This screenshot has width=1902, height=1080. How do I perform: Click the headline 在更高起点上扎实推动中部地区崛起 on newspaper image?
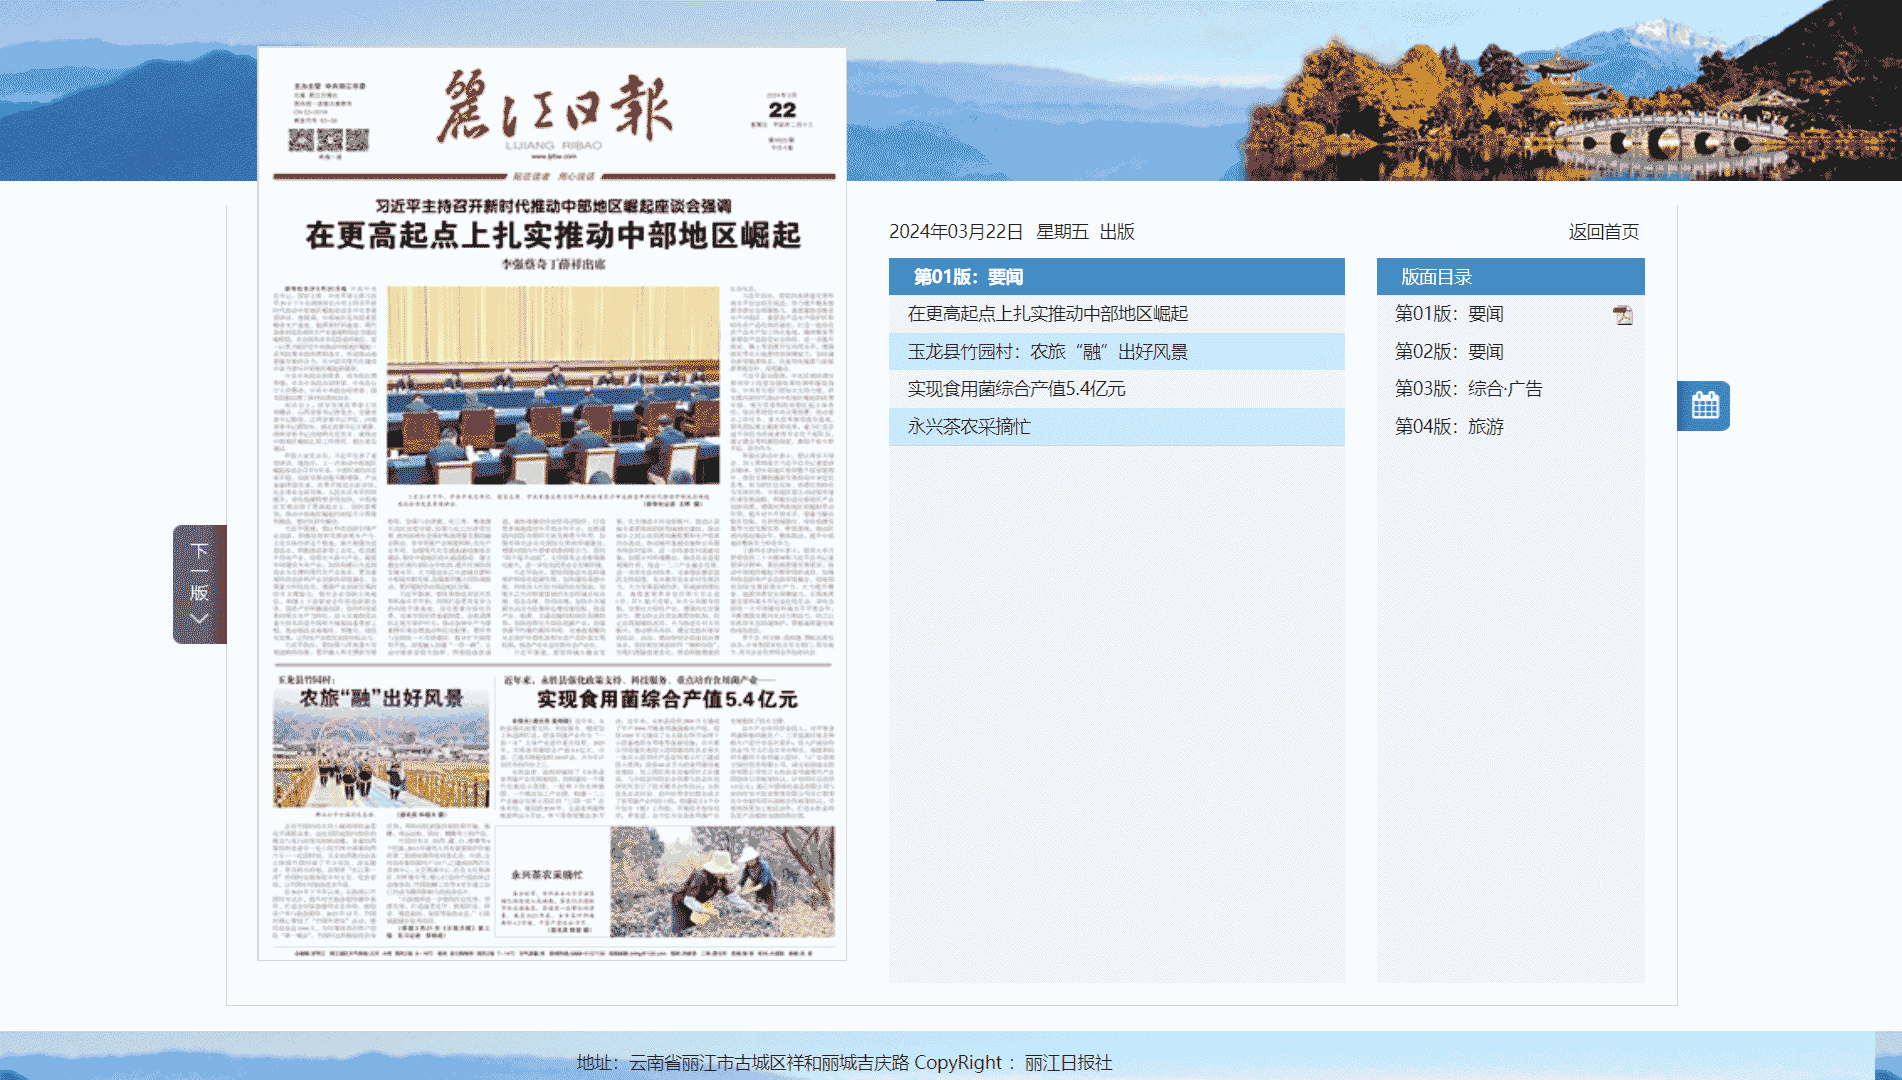point(553,235)
